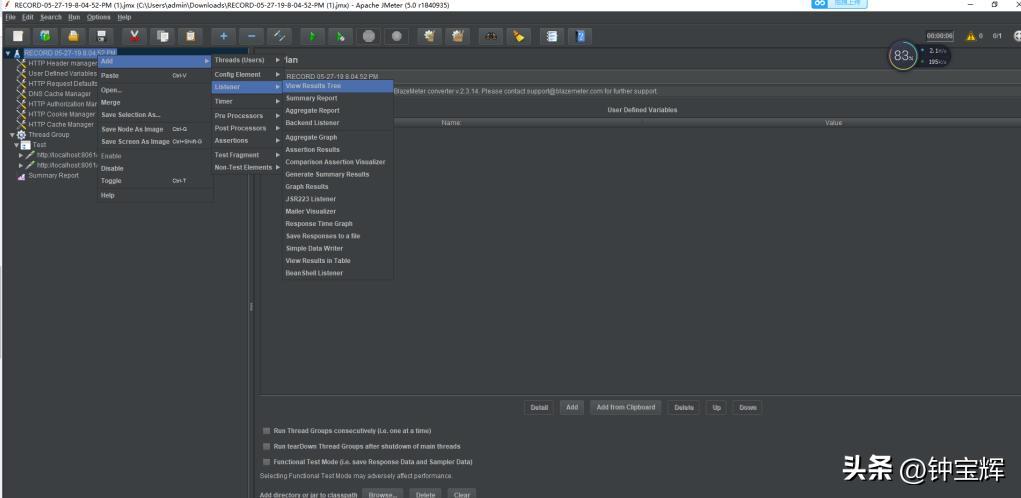Viewport: 1021px width, 498px height.
Task: Click the 83% floating monitor widget
Action: click(902, 57)
